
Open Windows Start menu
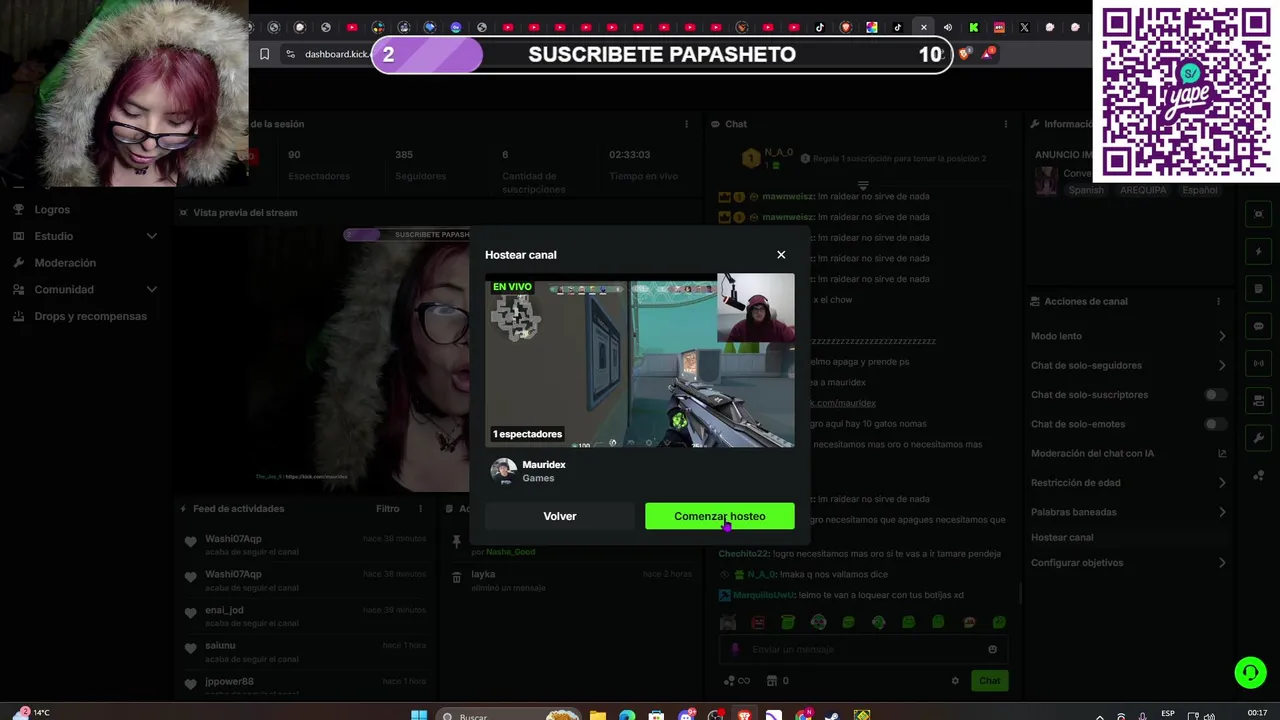(x=419, y=715)
